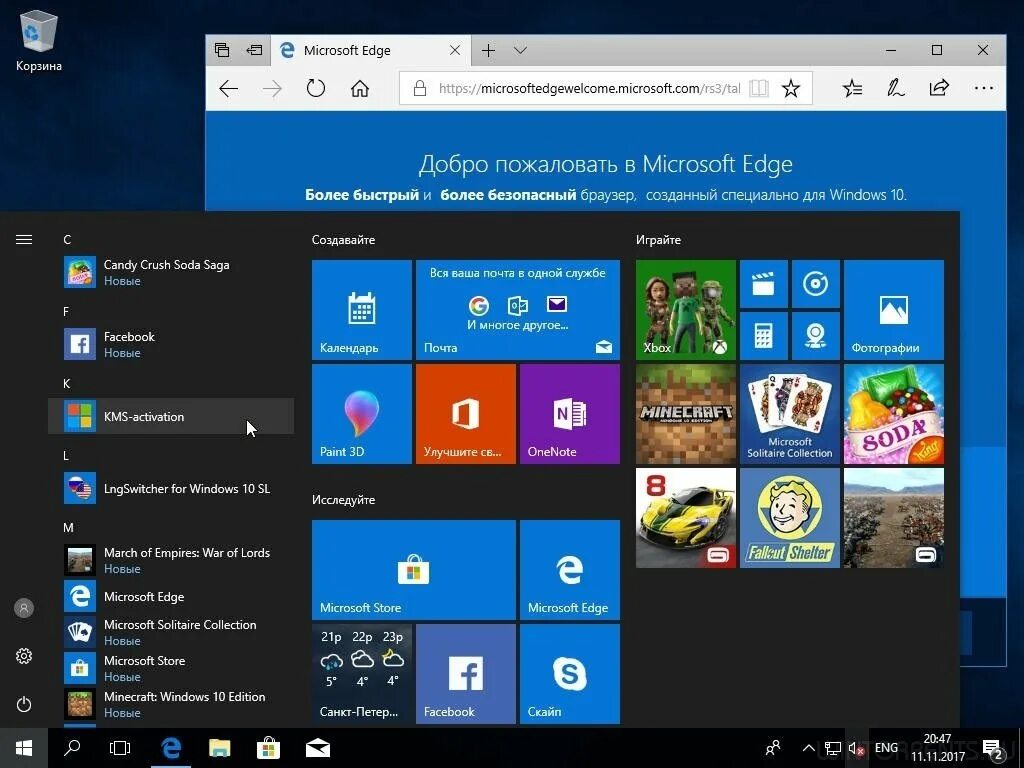Viewport: 1024px width, 768px height.
Task: Open Microsoft Edge in app list
Action: [x=171, y=596]
